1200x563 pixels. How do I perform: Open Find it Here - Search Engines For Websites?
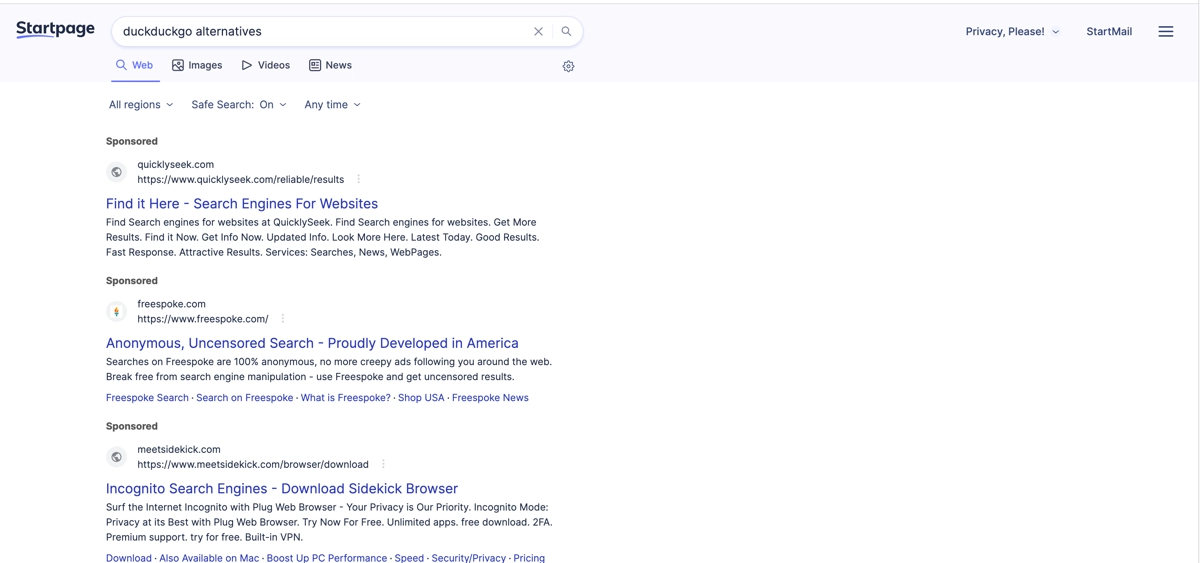[x=242, y=203]
